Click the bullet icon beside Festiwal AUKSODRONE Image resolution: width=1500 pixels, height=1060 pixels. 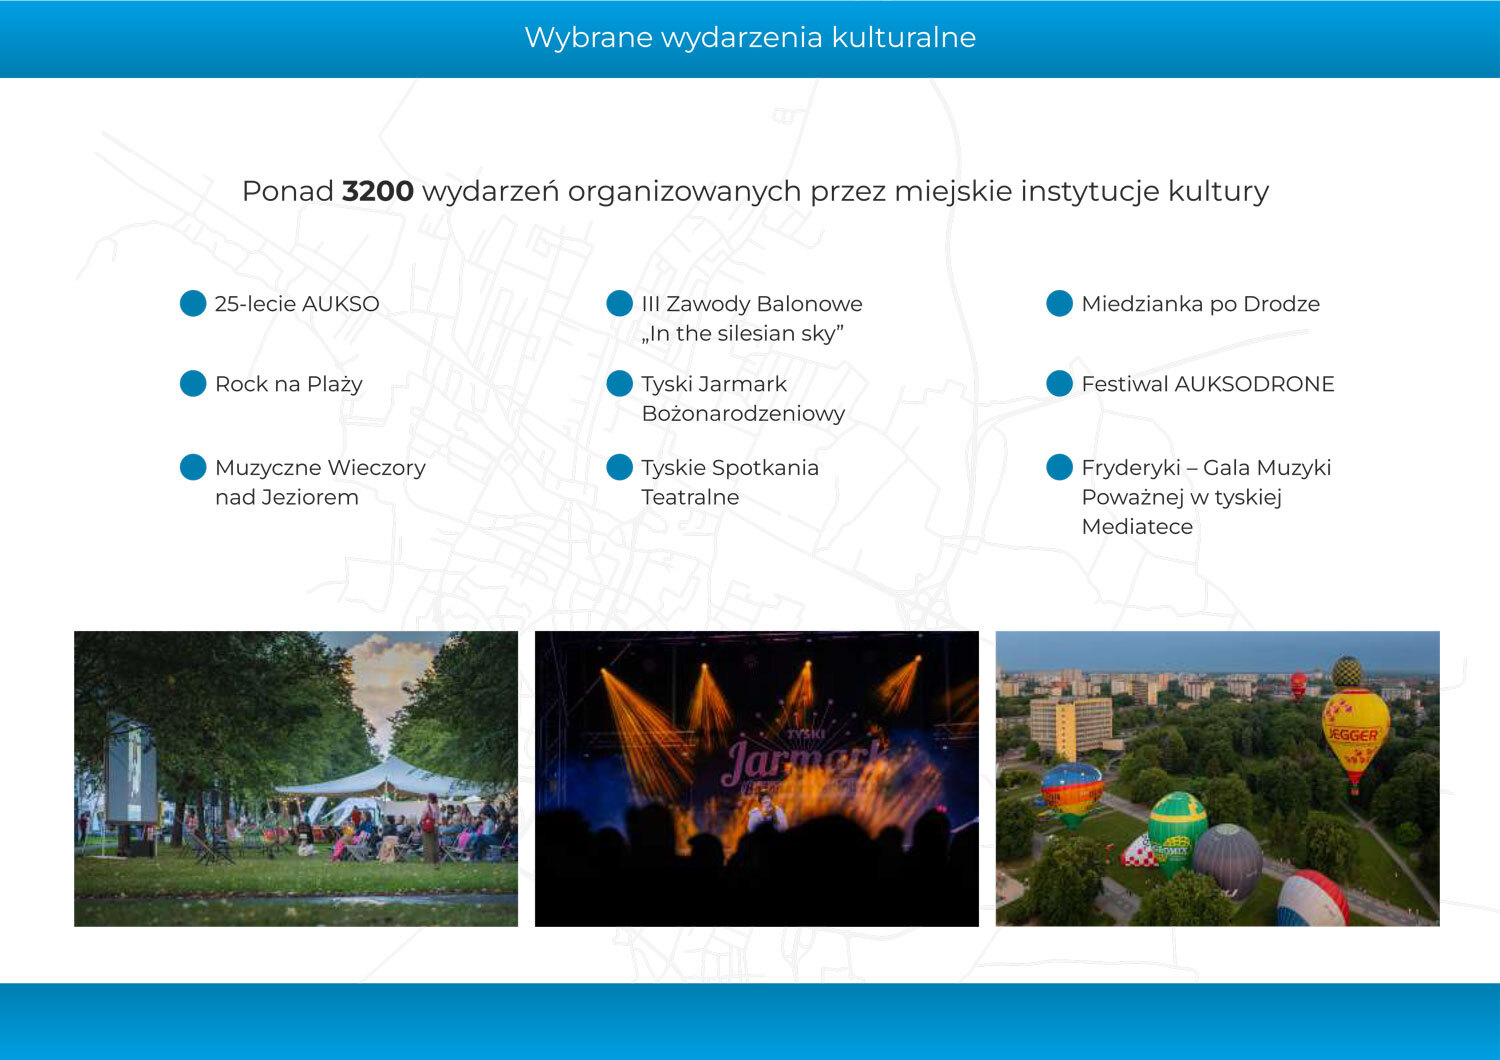(1061, 383)
